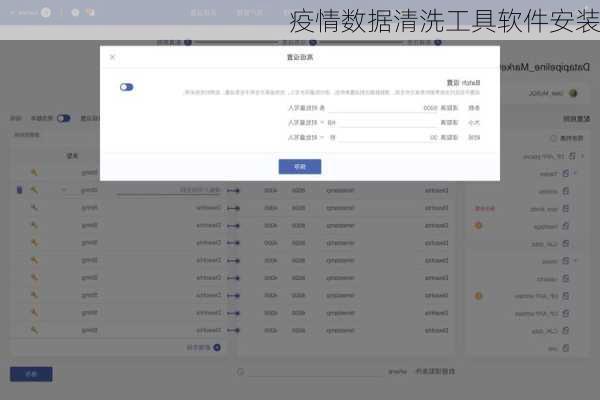The height and width of the screenshot is (400, 600).
Task: Click the round icon beside the where input
Action: (240, 372)
